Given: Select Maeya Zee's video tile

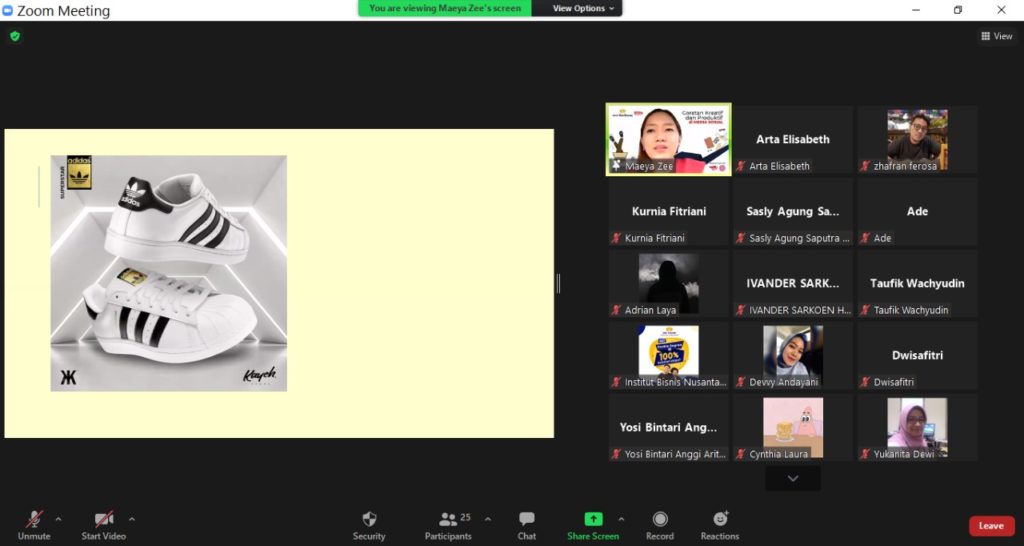Looking at the screenshot, I should [669, 139].
